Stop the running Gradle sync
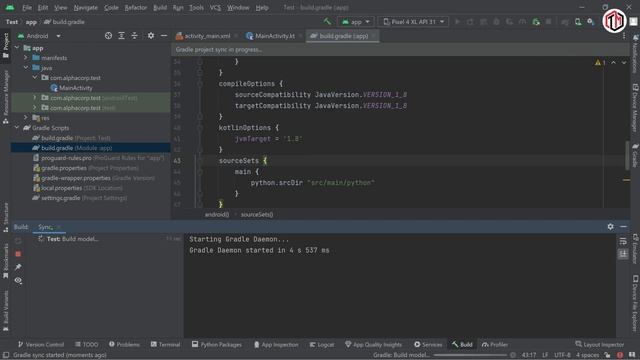The height and width of the screenshot is (360, 640). [18, 254]
